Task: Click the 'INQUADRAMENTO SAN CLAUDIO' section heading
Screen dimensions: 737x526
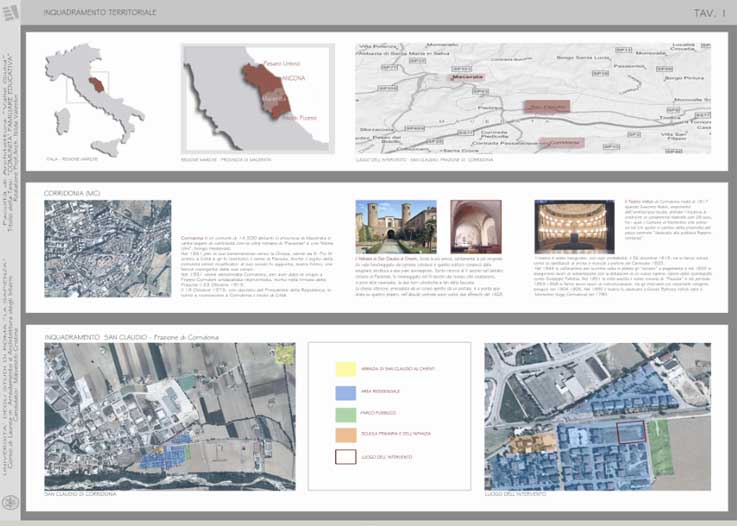Action: (132, 338)
